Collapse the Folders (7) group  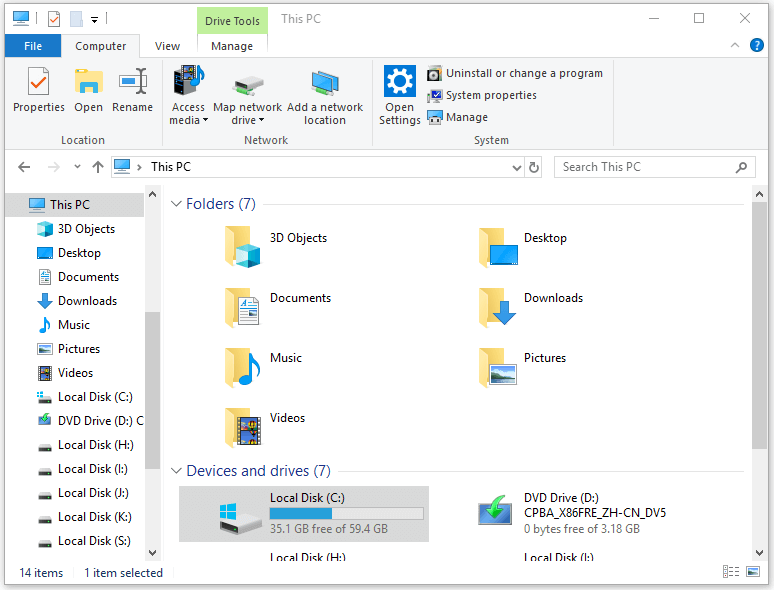(176, 204)
